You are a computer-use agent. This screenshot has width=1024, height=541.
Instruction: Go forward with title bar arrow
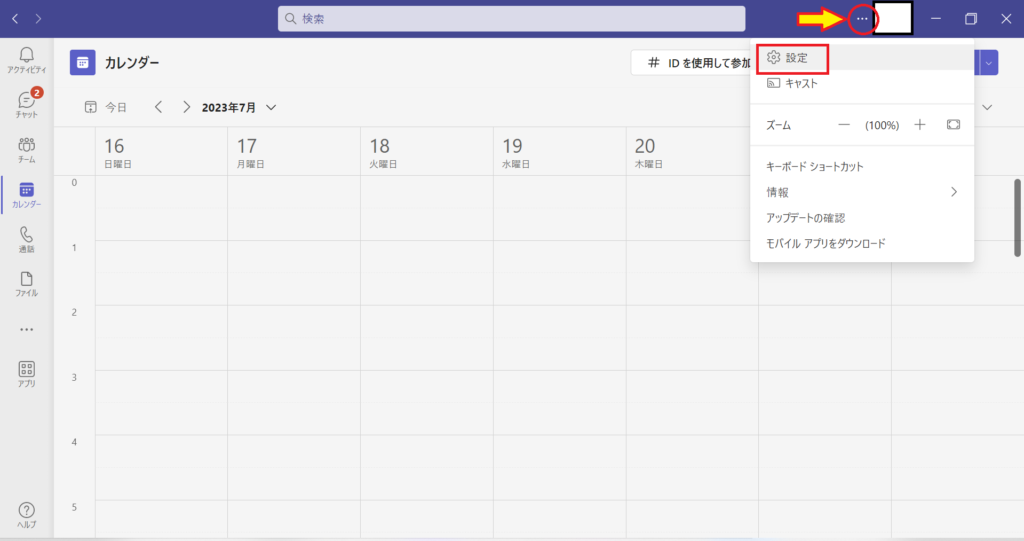[39, 18]
